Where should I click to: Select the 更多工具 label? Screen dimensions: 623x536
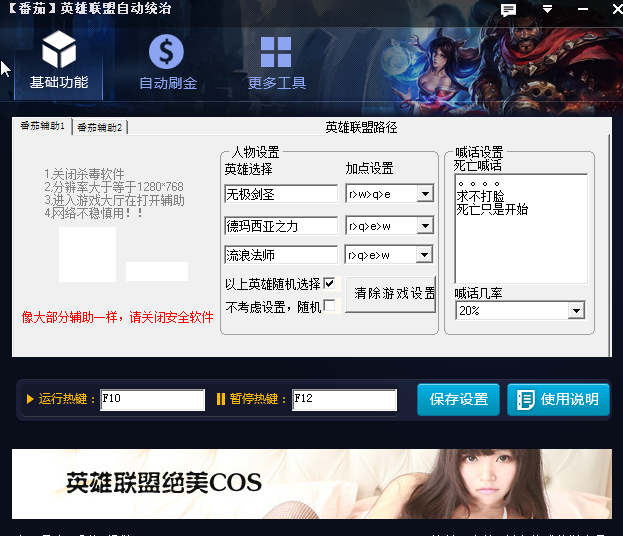click(277, 83)
